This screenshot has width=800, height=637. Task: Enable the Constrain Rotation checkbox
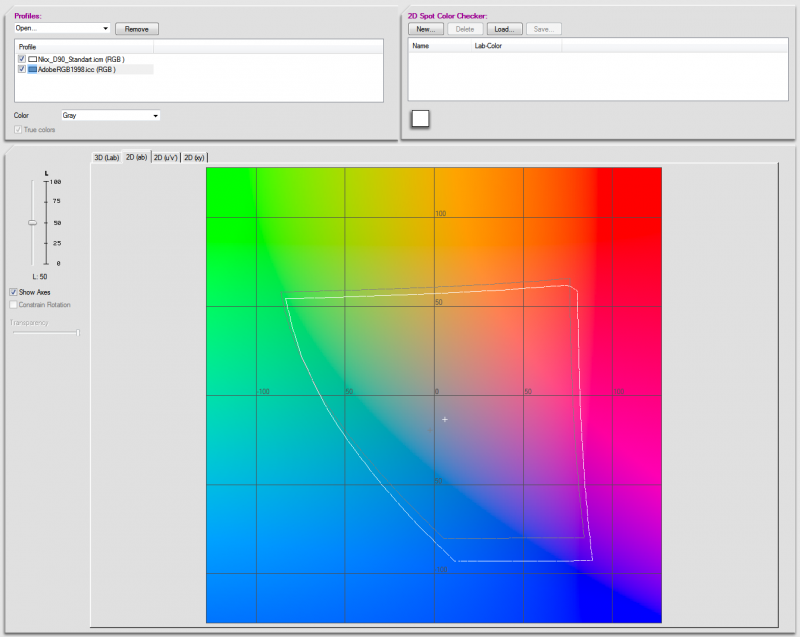pos(13,305)
